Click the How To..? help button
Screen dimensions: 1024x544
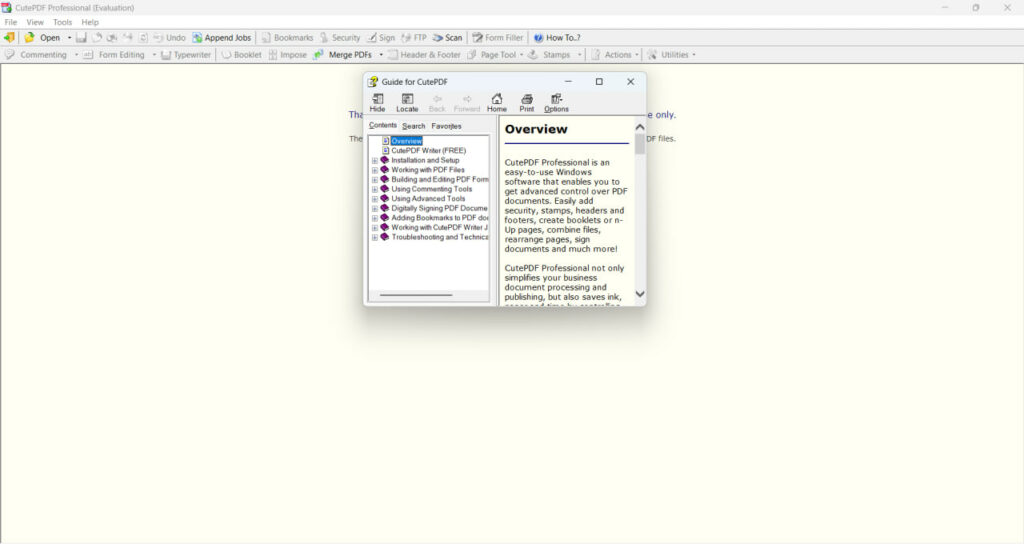point(557,38)
